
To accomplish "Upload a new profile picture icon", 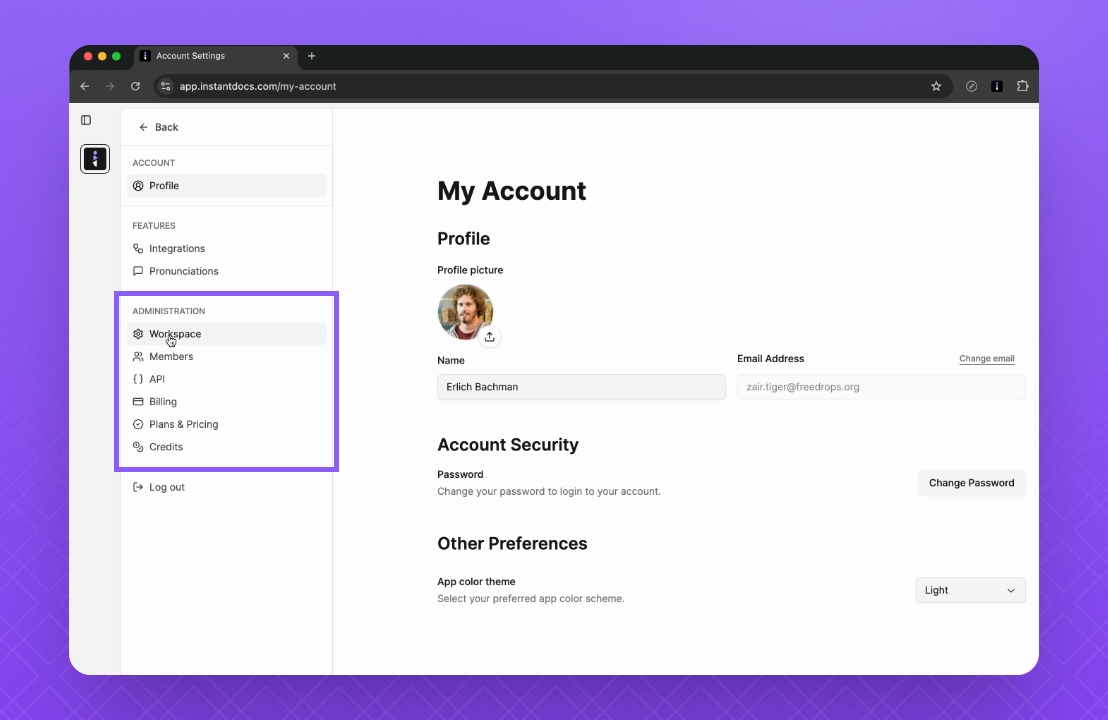I will click(490, 337).
